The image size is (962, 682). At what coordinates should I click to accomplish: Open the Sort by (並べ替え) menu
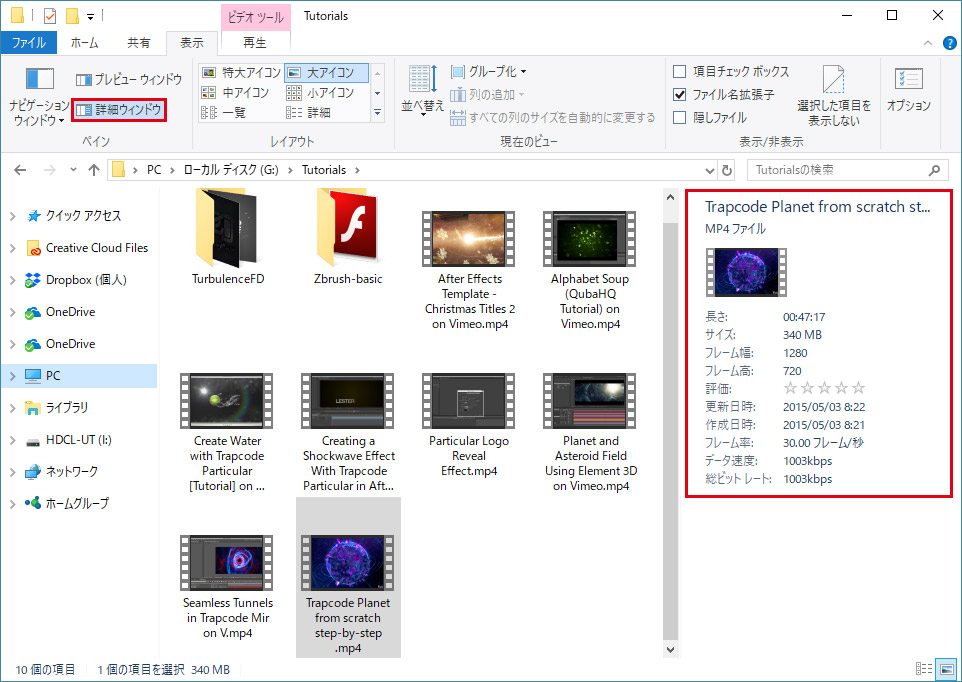pyautogui.click(x=422, y=91)
